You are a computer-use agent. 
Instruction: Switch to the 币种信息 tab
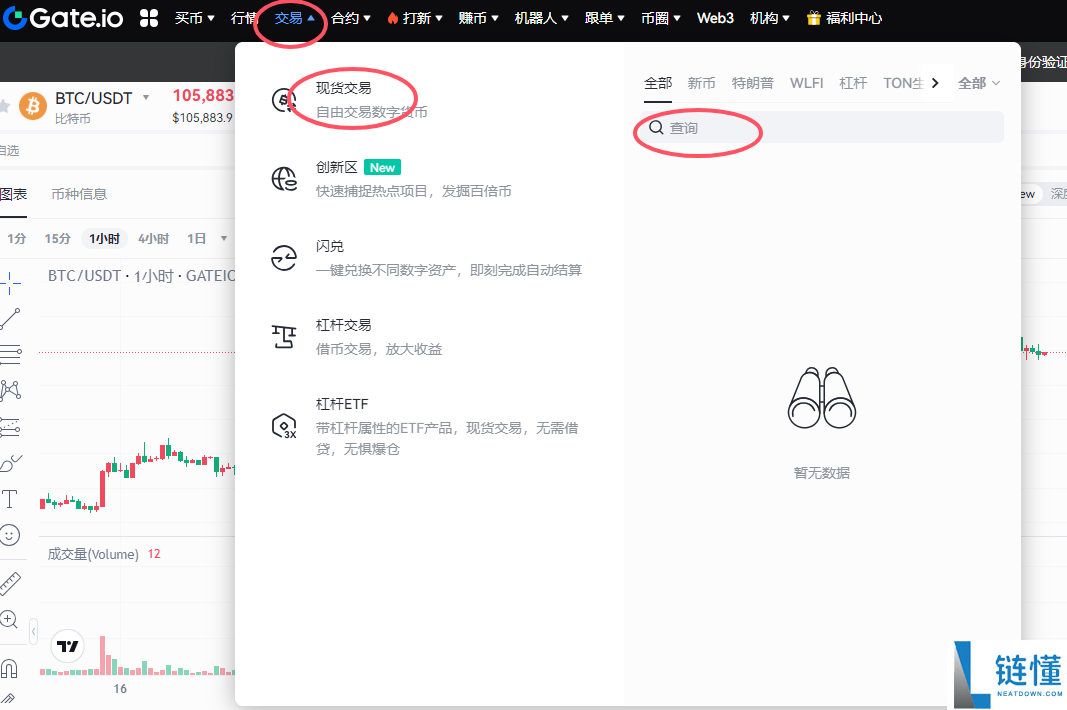79,194
